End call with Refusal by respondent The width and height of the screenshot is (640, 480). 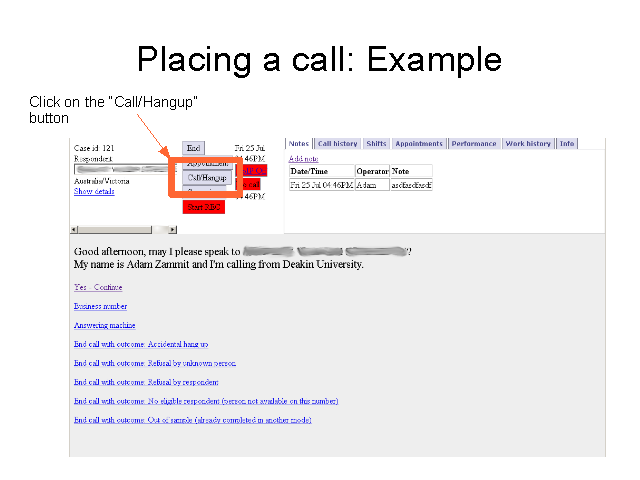(x=145, y=382)
